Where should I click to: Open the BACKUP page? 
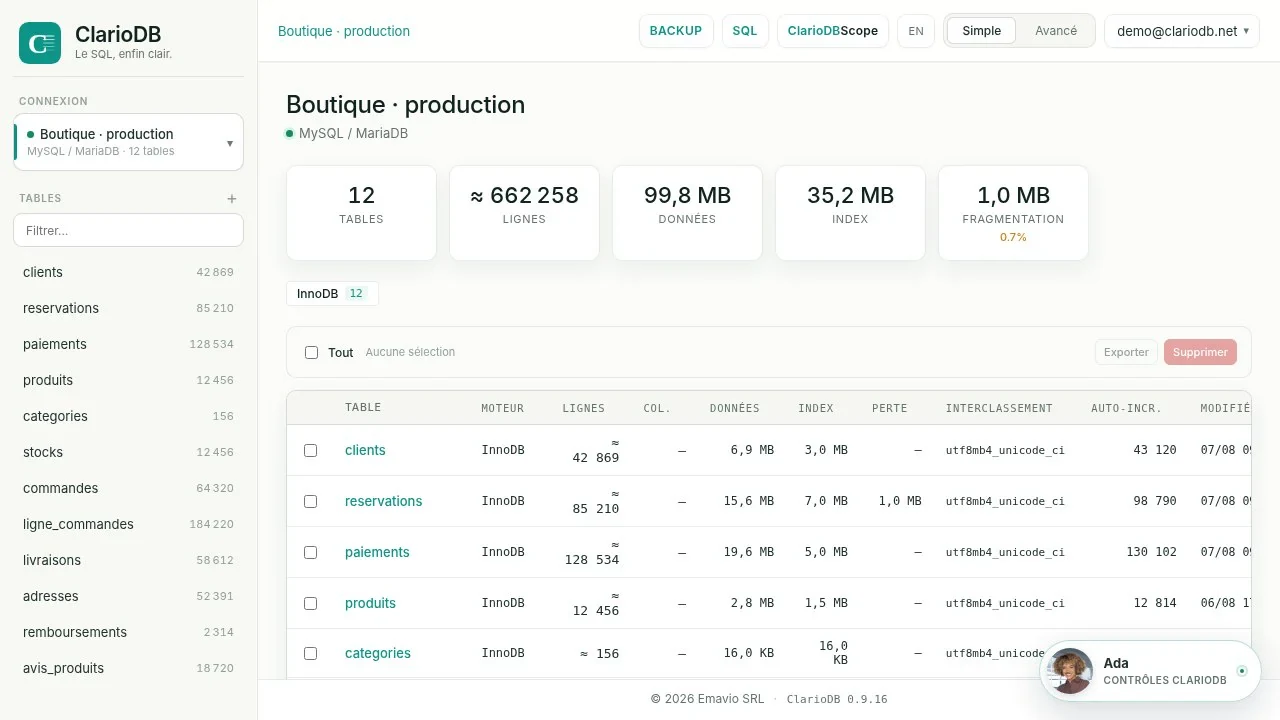[x=676, y=31]
